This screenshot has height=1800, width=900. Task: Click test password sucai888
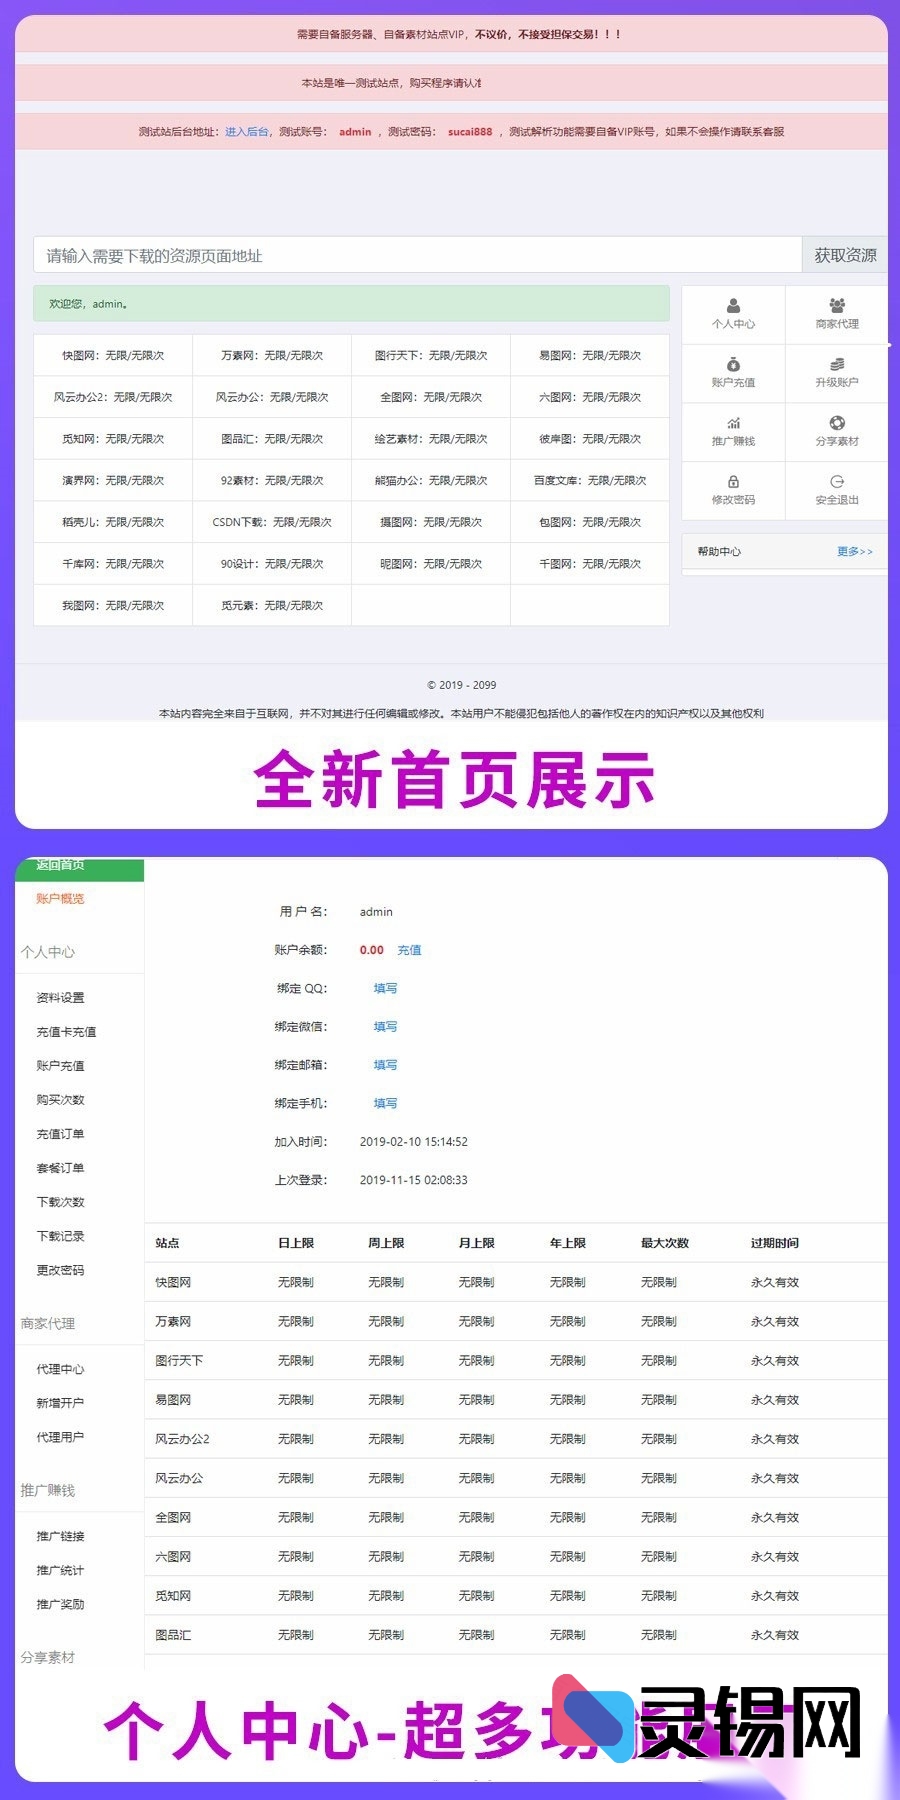tap(470, 131)
